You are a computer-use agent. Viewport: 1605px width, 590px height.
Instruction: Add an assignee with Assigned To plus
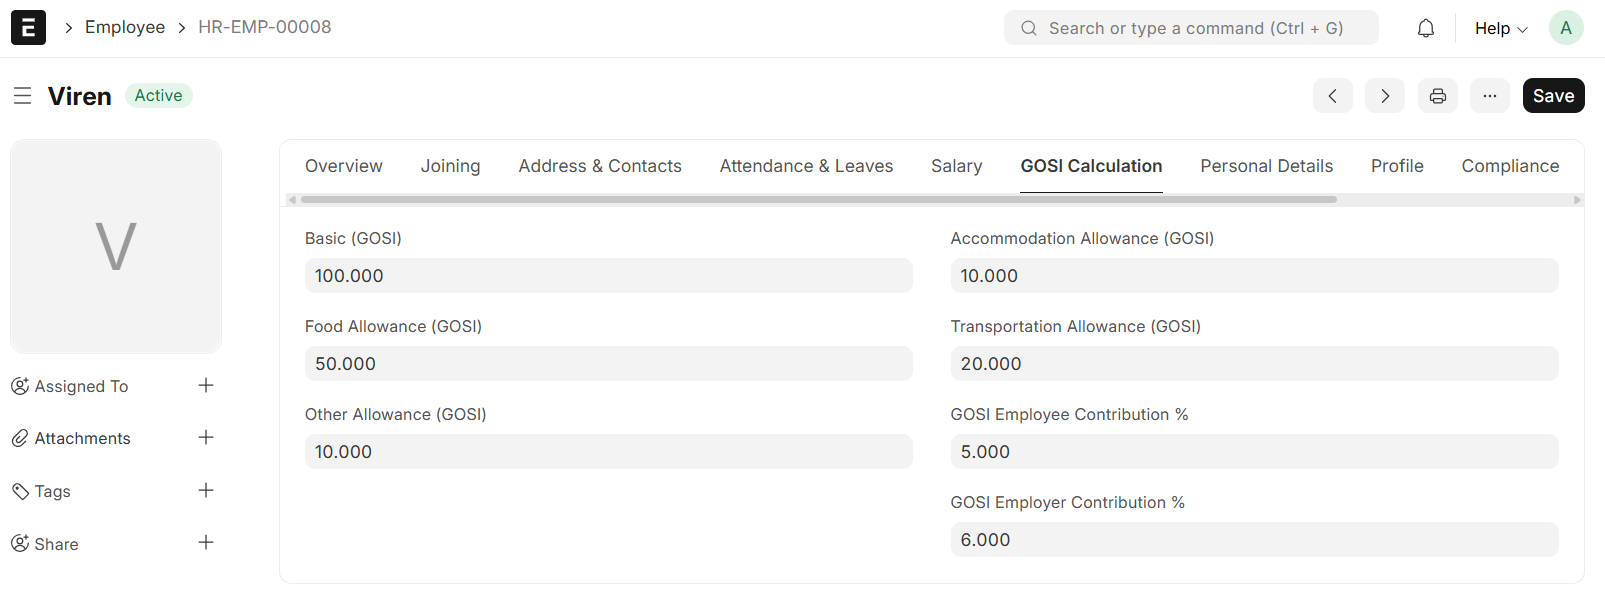click(x=206, y=386)
